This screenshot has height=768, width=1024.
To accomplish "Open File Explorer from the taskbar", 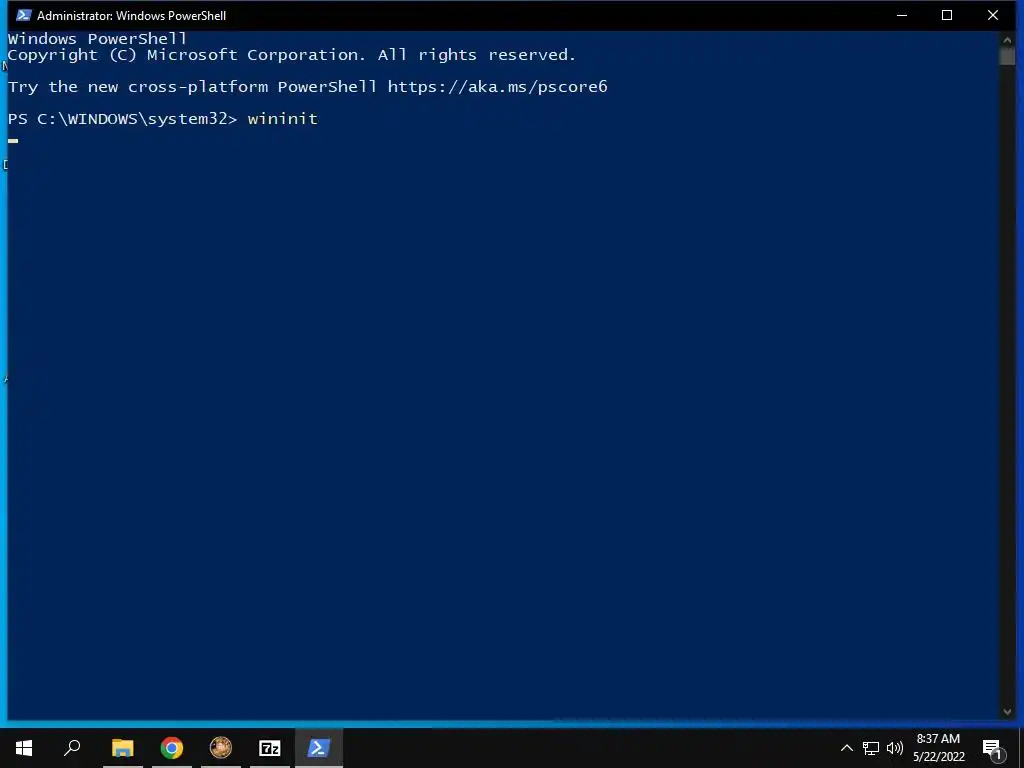I will coord(122,748).
